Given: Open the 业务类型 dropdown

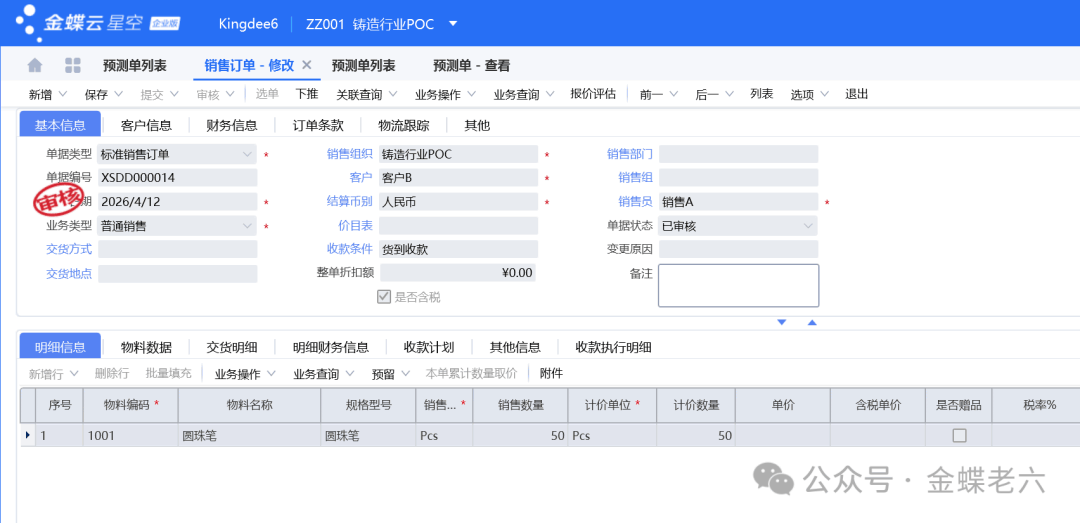Looking at the screenshot, I should 248,226.
